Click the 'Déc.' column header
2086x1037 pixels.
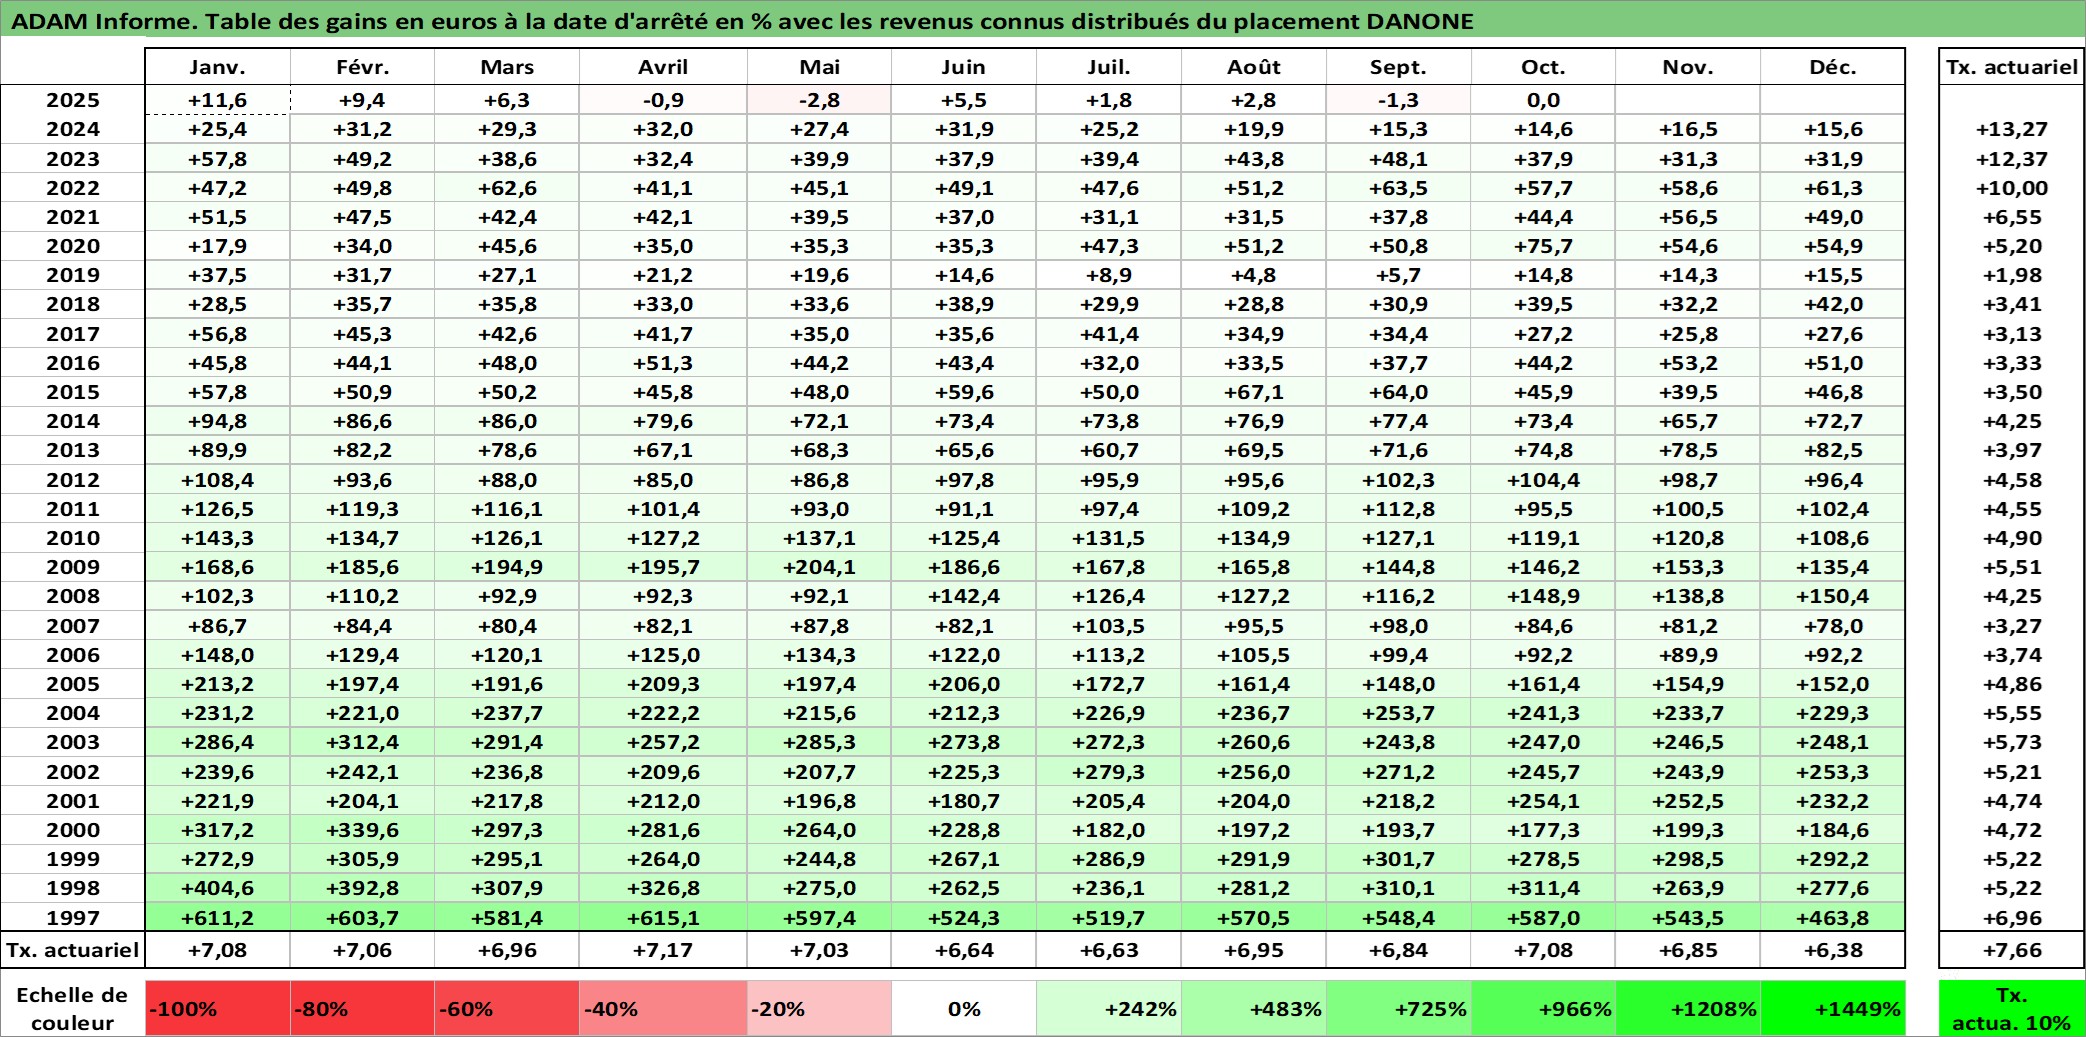(1833, 67)
